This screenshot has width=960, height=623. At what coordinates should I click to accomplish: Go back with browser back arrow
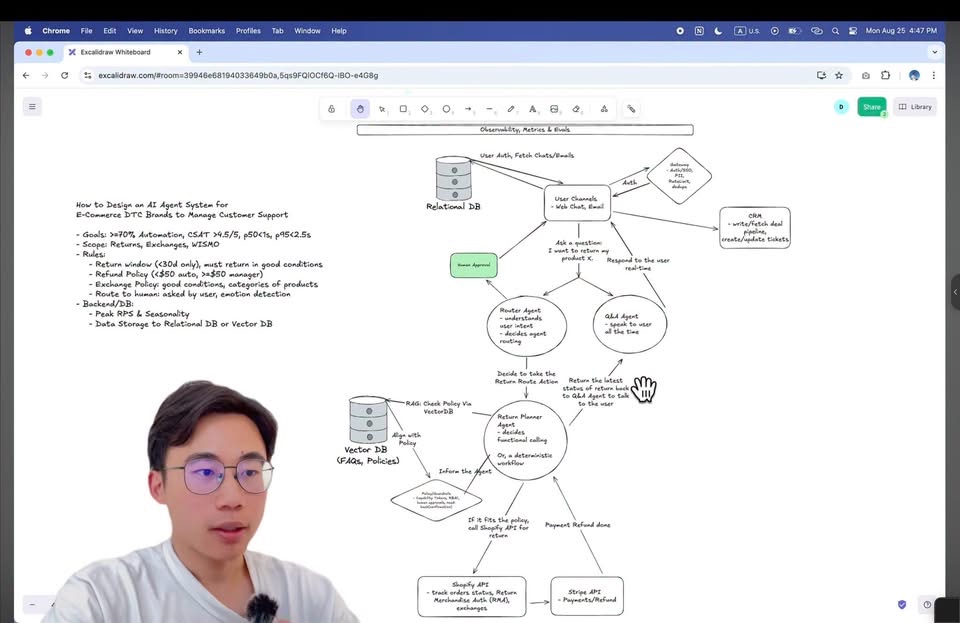pos(26,75)
